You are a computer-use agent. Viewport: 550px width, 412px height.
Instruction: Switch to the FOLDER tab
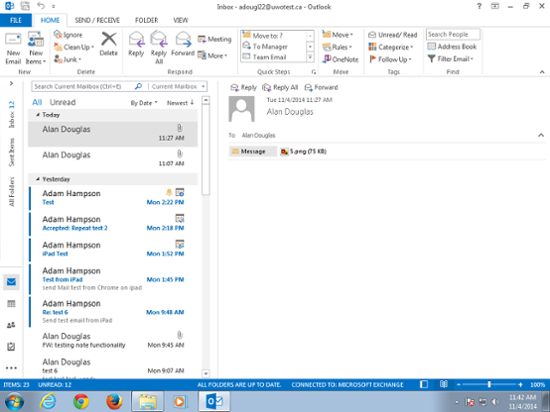tap(147, 20)
